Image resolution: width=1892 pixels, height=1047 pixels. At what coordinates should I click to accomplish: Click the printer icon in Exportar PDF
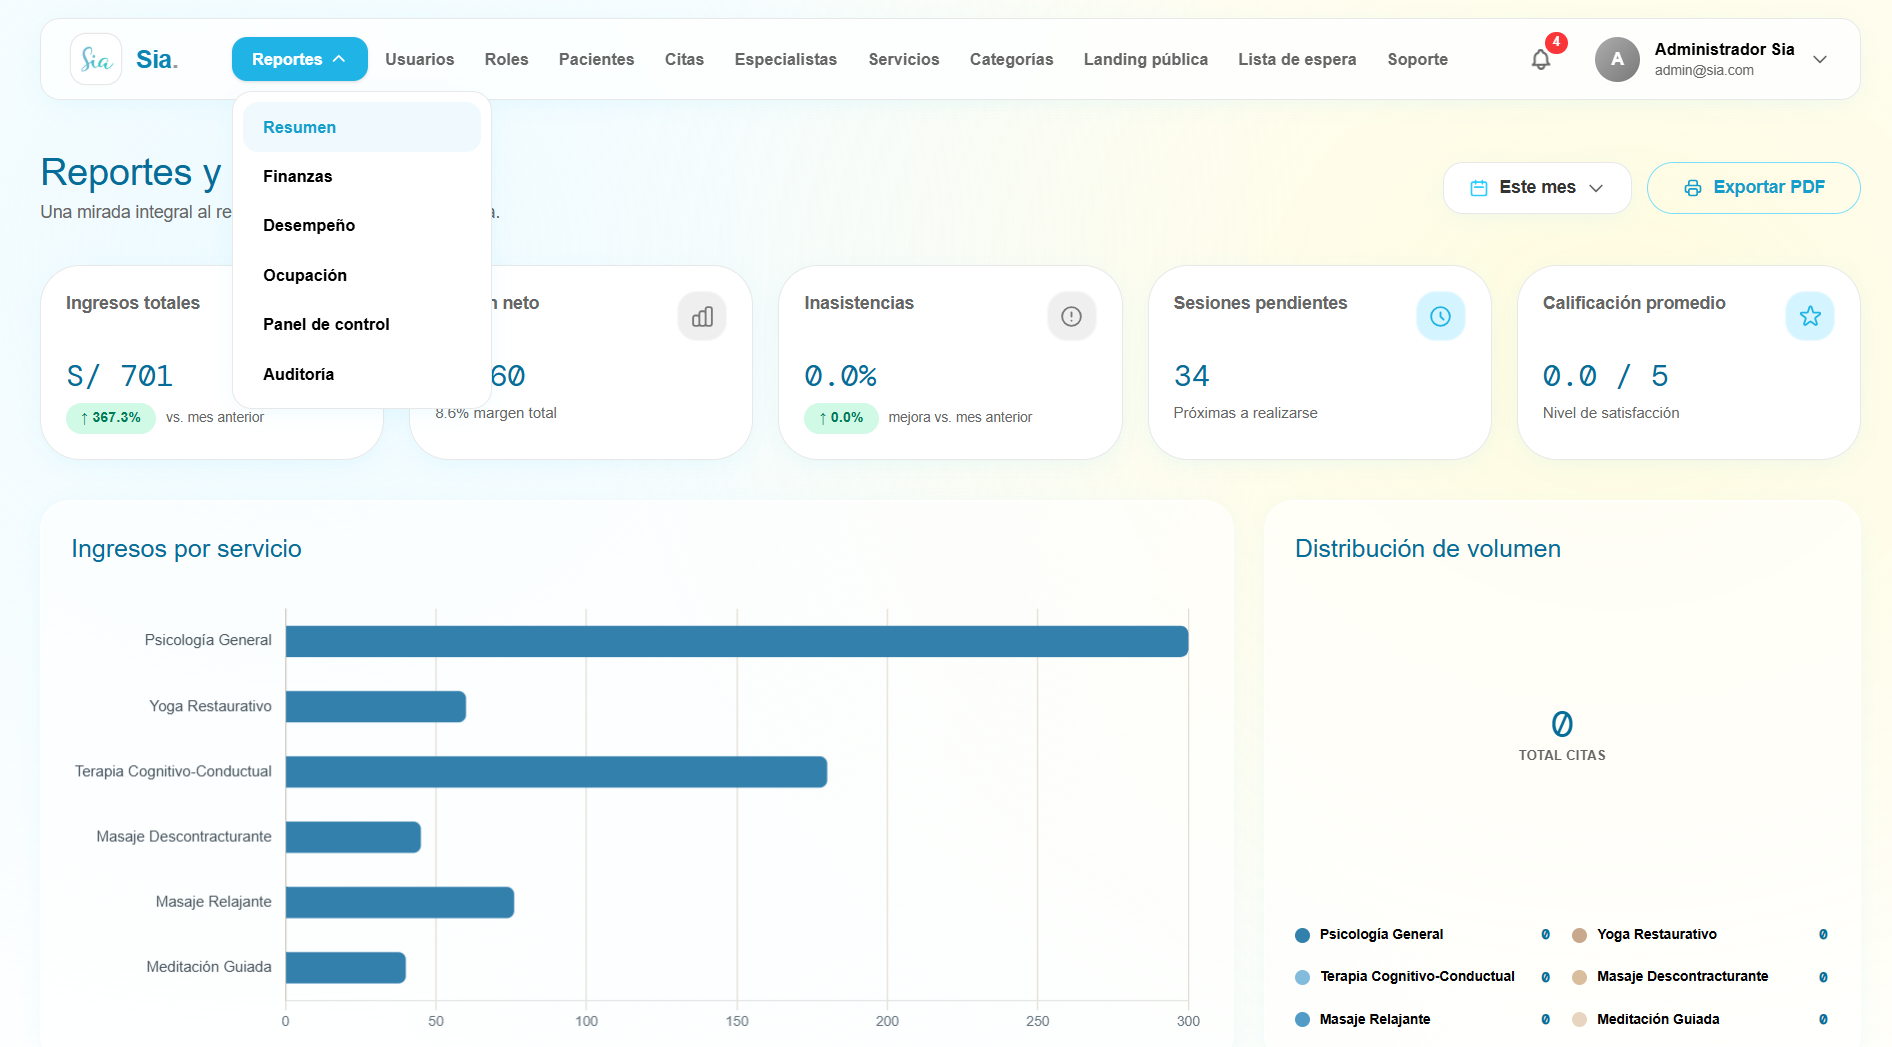(x=1693, y=188)
